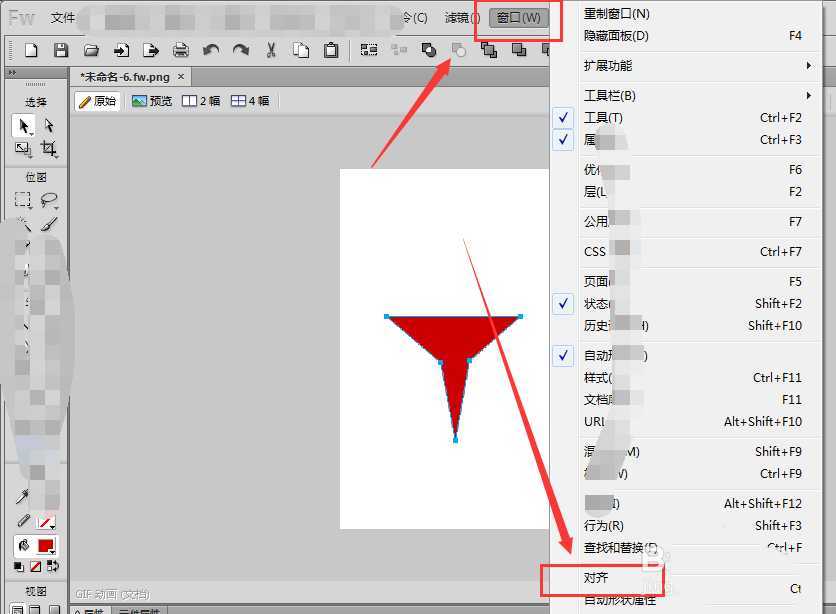
Task: Click the New document icon
Action: (31, 50)
